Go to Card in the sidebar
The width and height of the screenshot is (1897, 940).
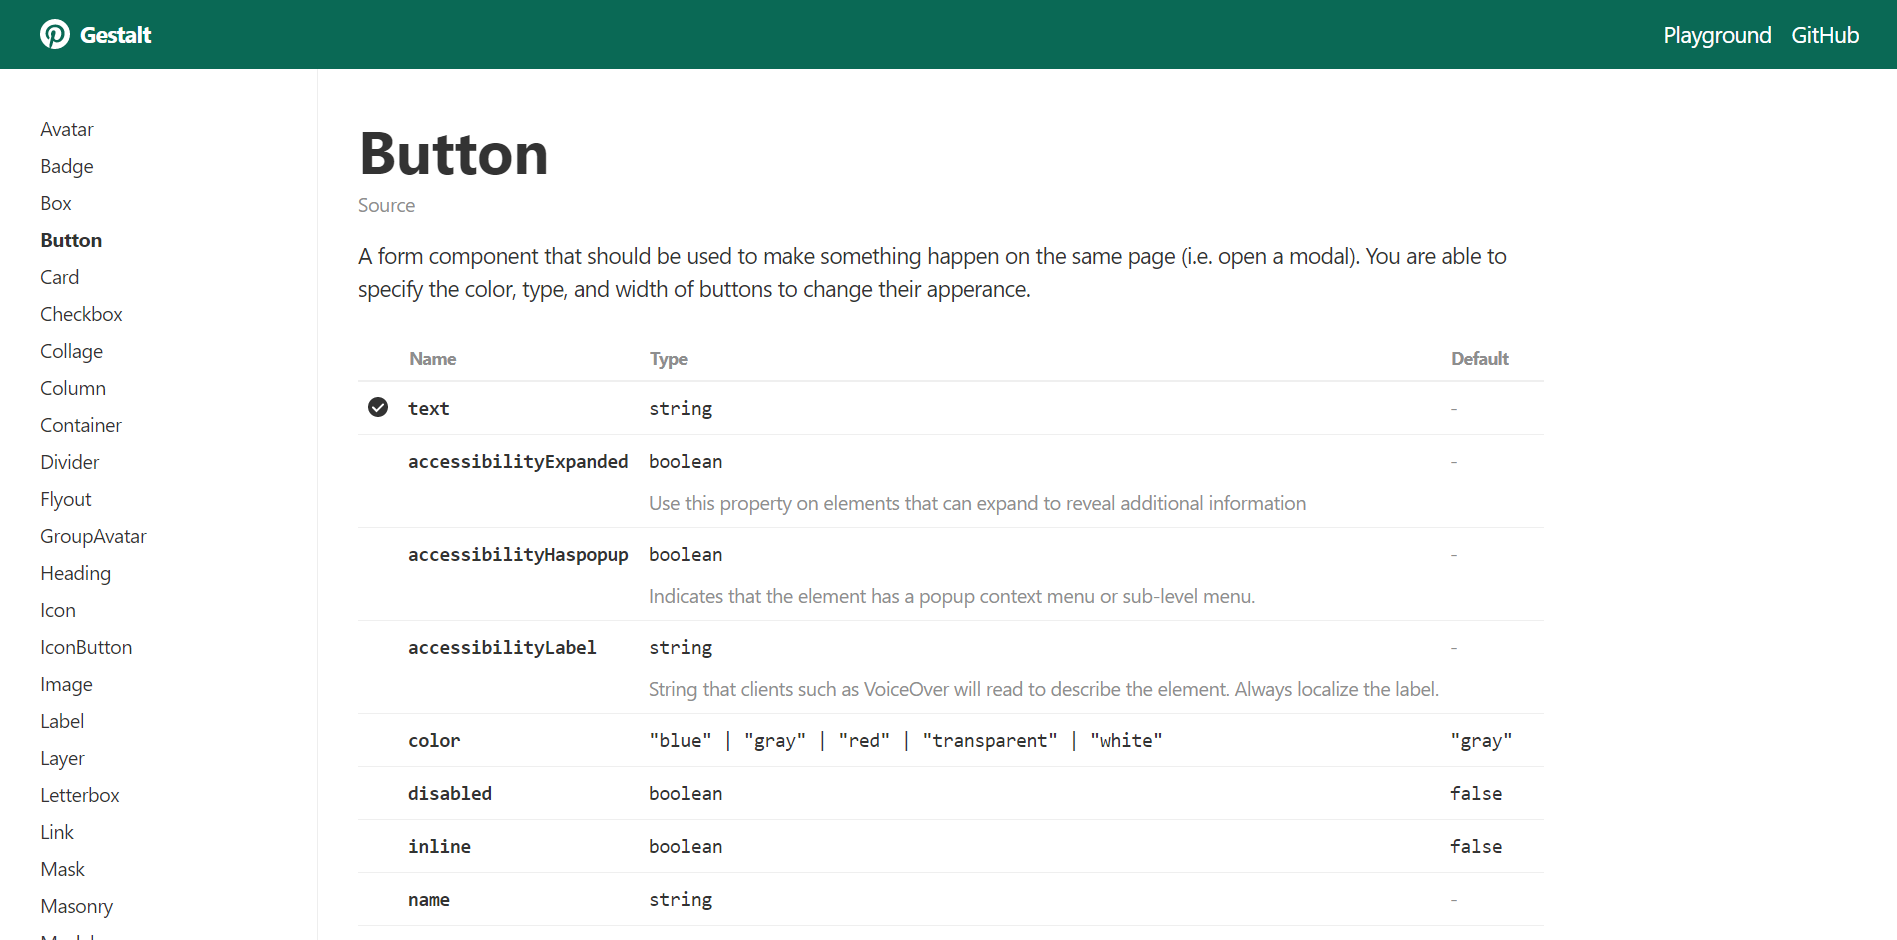[59, 277]
